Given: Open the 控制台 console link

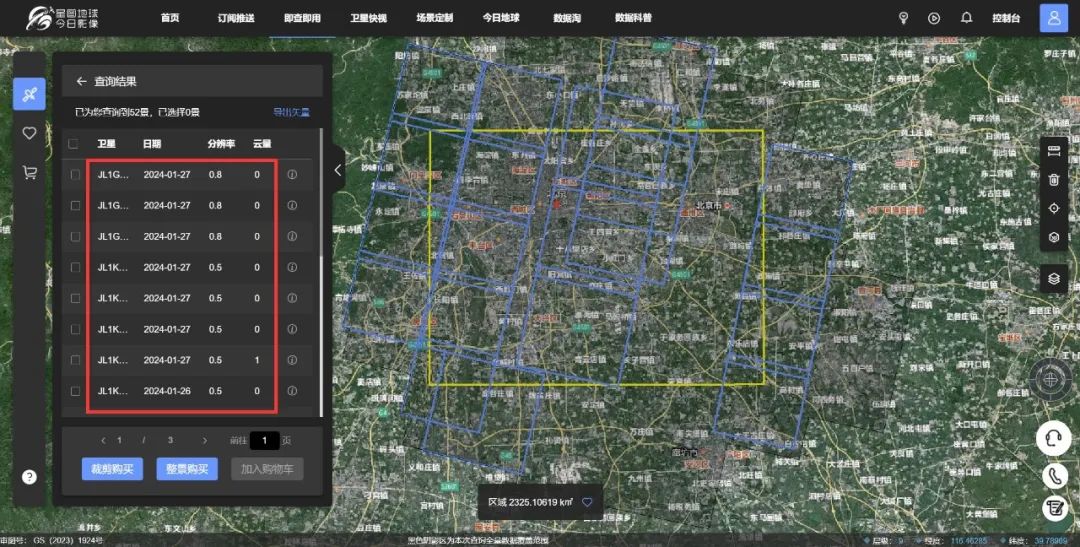Looking at the screenshot, I should point(1006,18).
